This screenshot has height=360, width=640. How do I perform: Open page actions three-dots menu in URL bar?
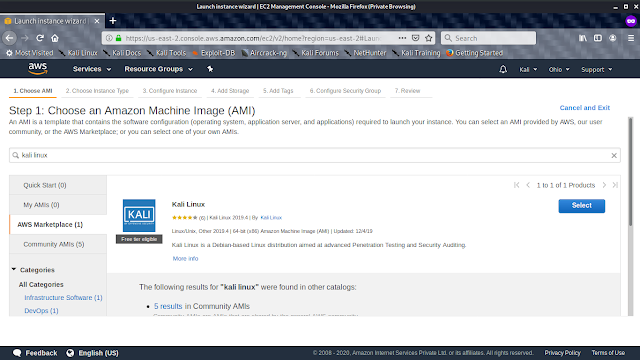point(402,38)
